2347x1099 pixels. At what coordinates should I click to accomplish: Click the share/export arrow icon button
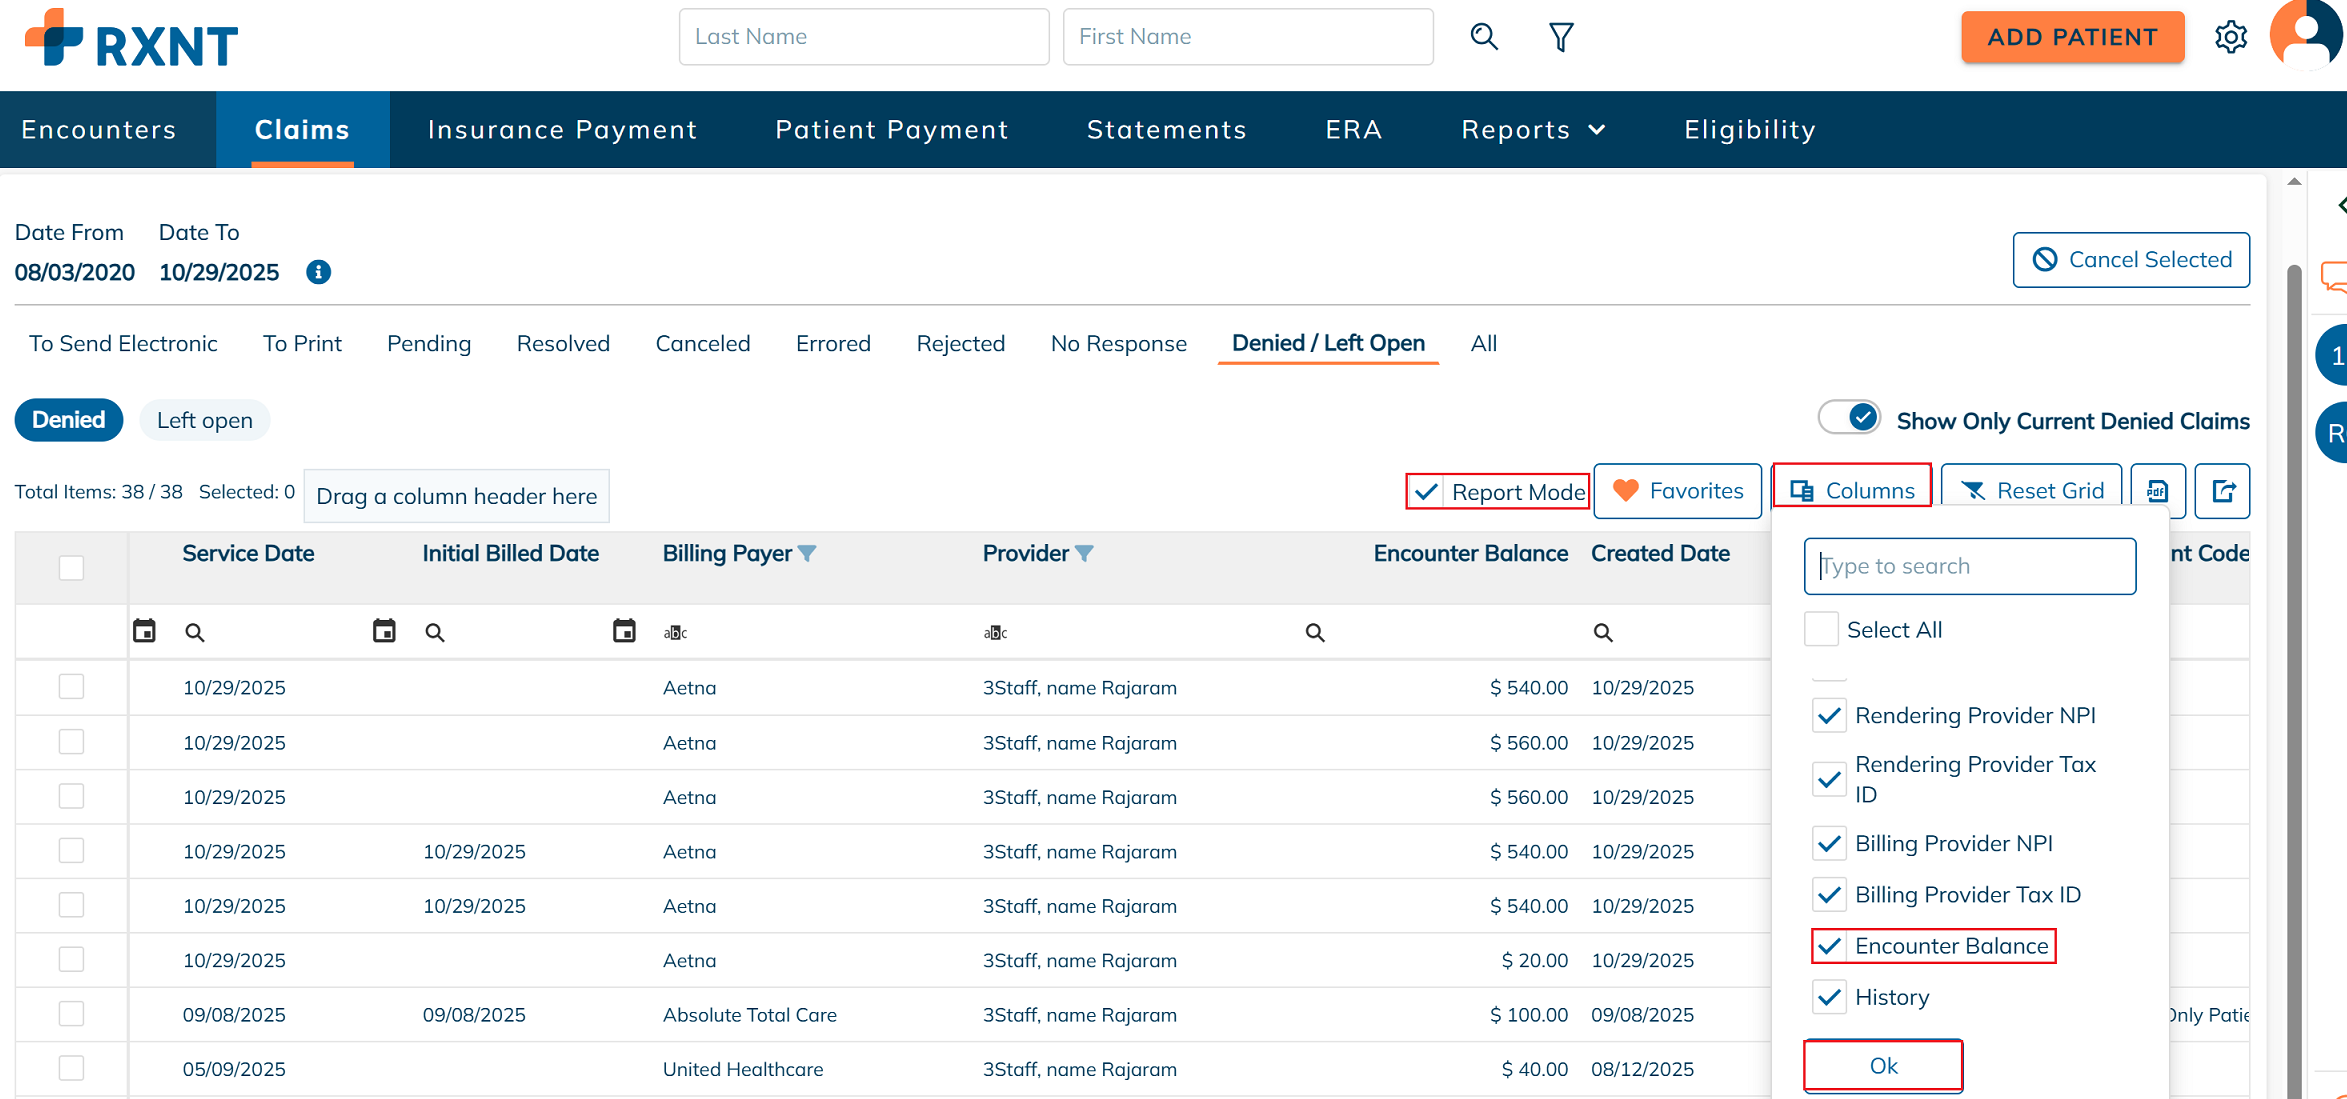2222,491
